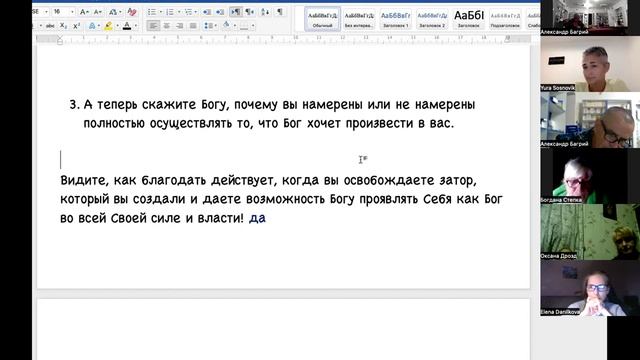
Task: Set left-to-right text direction
Action: tap(236, 12)
